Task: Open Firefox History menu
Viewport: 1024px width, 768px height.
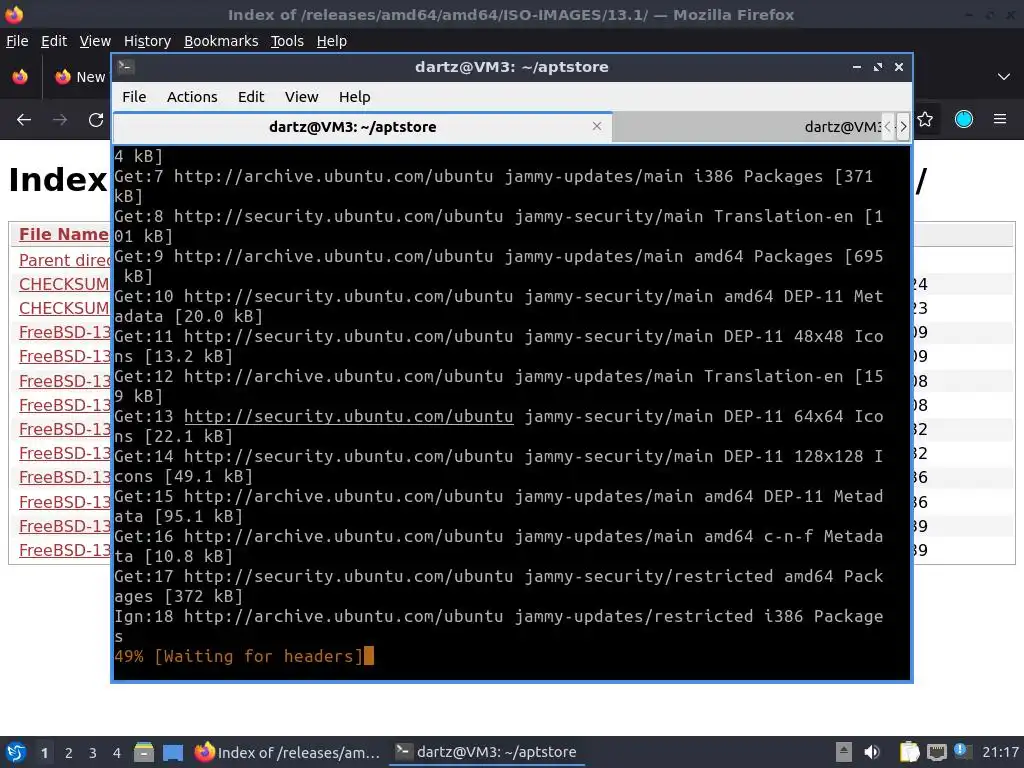Action: (147, 41)
